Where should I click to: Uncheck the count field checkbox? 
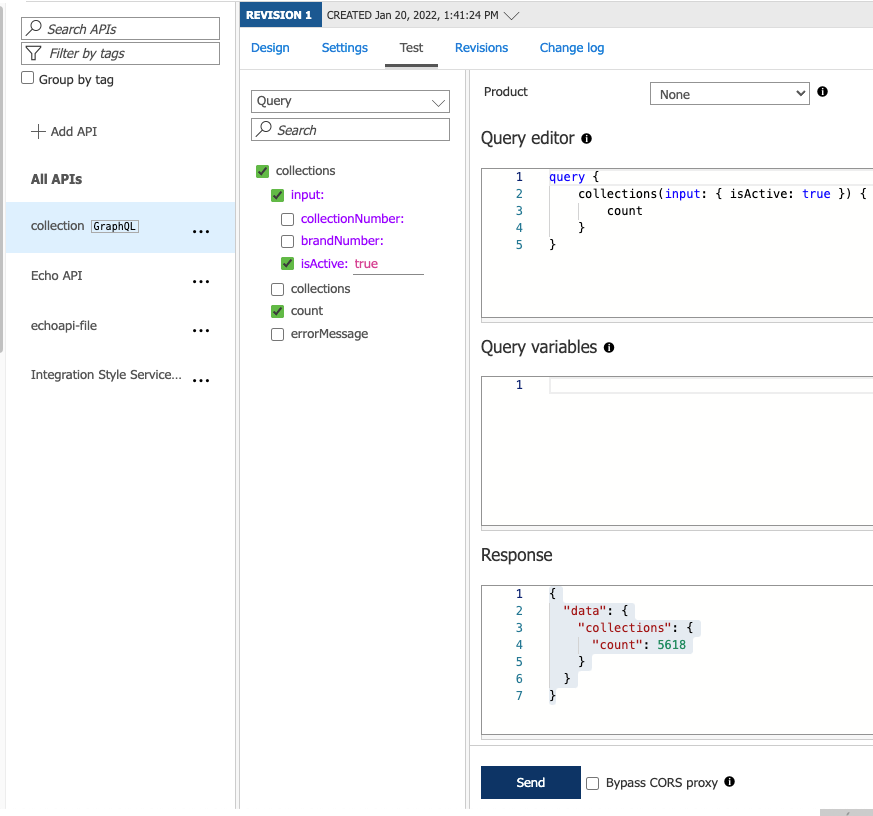277,311
